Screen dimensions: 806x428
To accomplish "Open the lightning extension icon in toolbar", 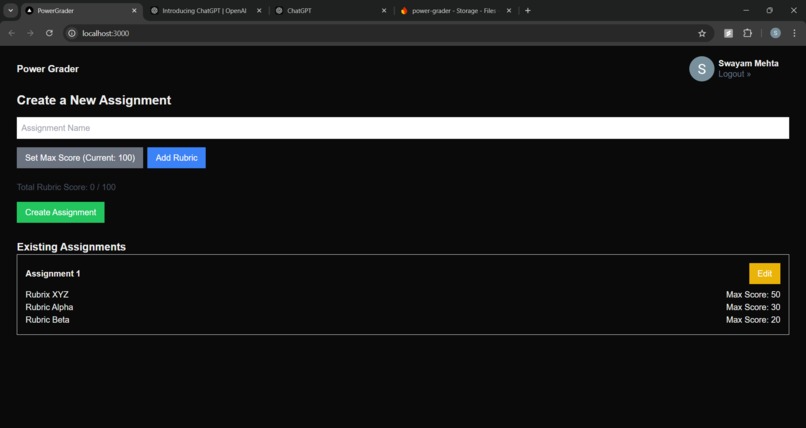I will point(728,33).
